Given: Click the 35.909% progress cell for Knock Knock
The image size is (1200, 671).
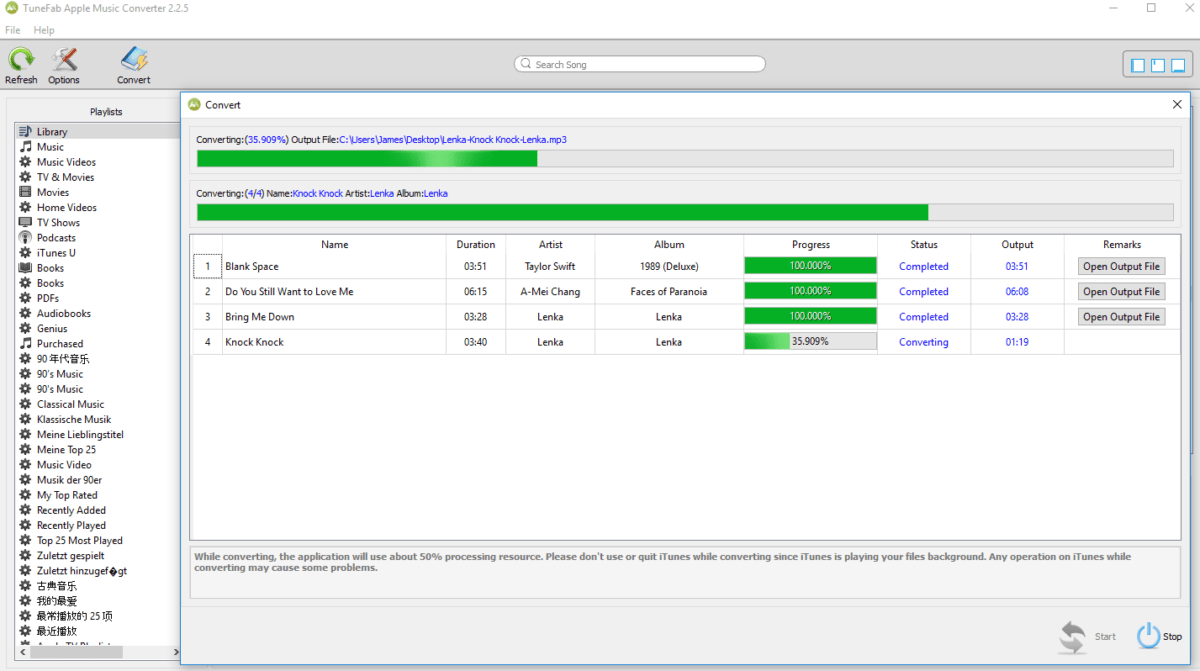Looking at the screenshot, I should (x=810, y=341).
